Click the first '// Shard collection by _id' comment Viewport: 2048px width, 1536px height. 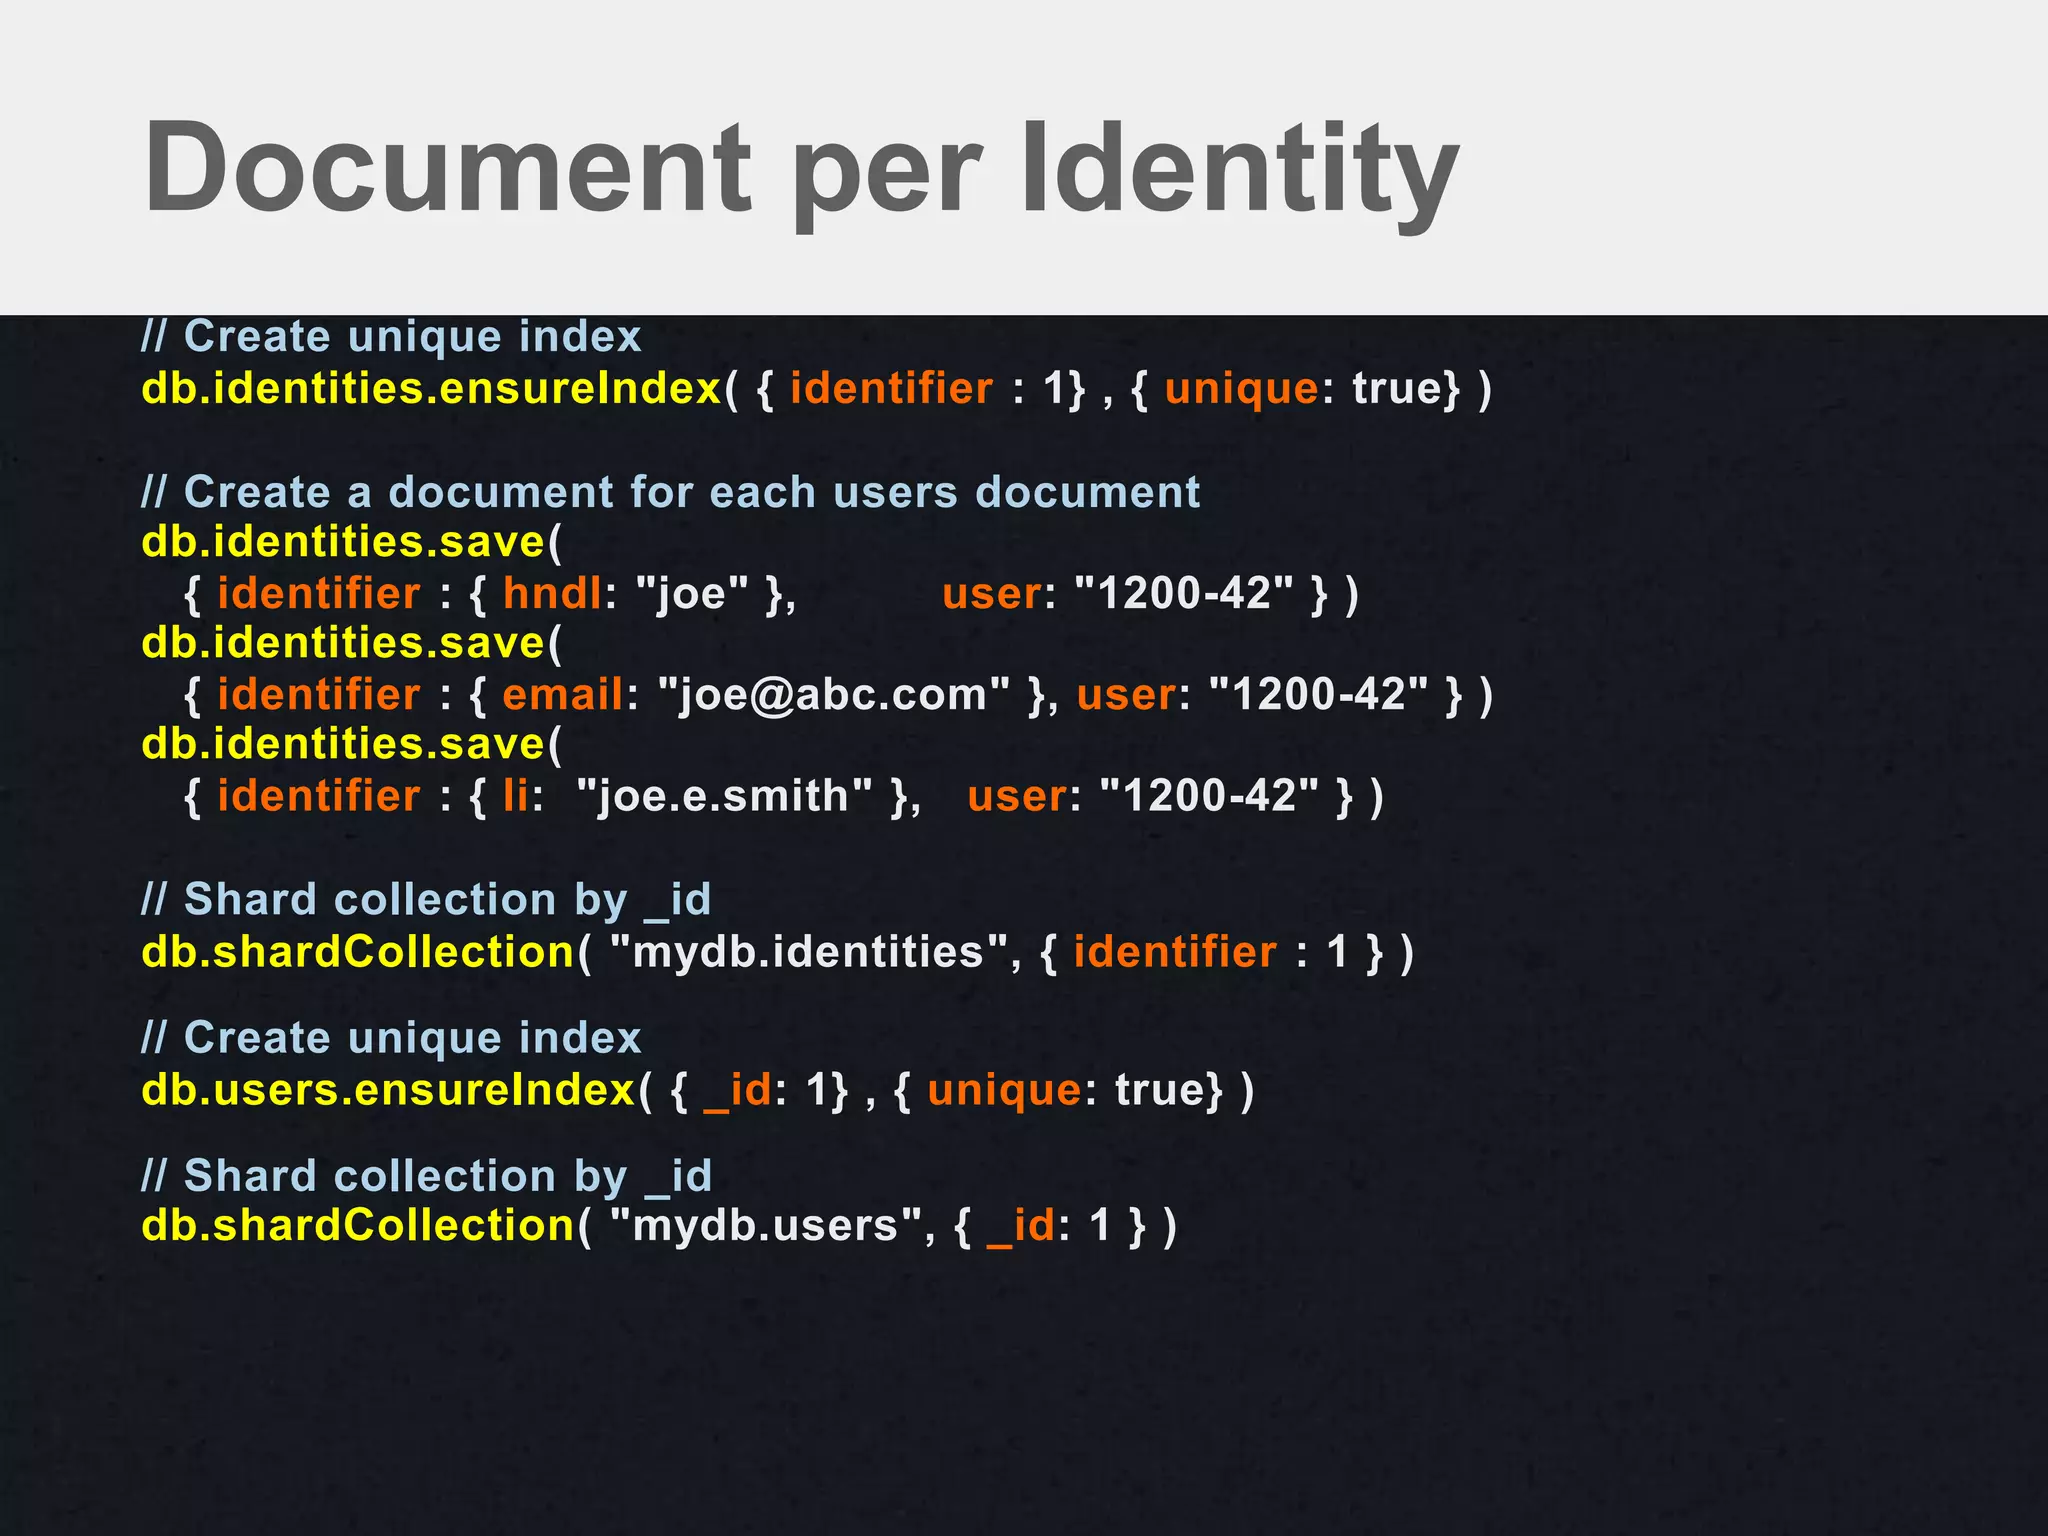(426, 900)
